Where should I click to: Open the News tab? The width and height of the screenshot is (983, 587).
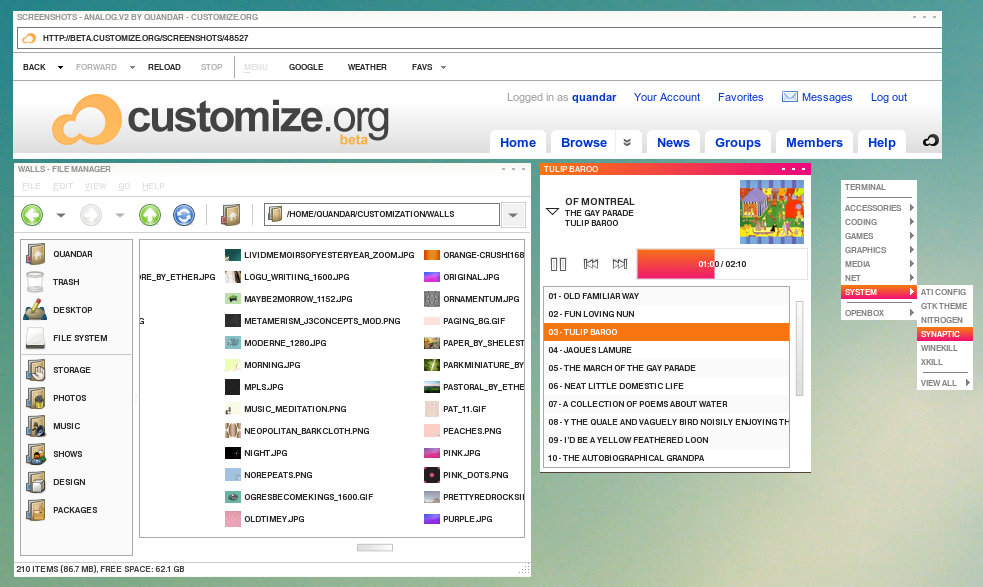click(673, 142)
